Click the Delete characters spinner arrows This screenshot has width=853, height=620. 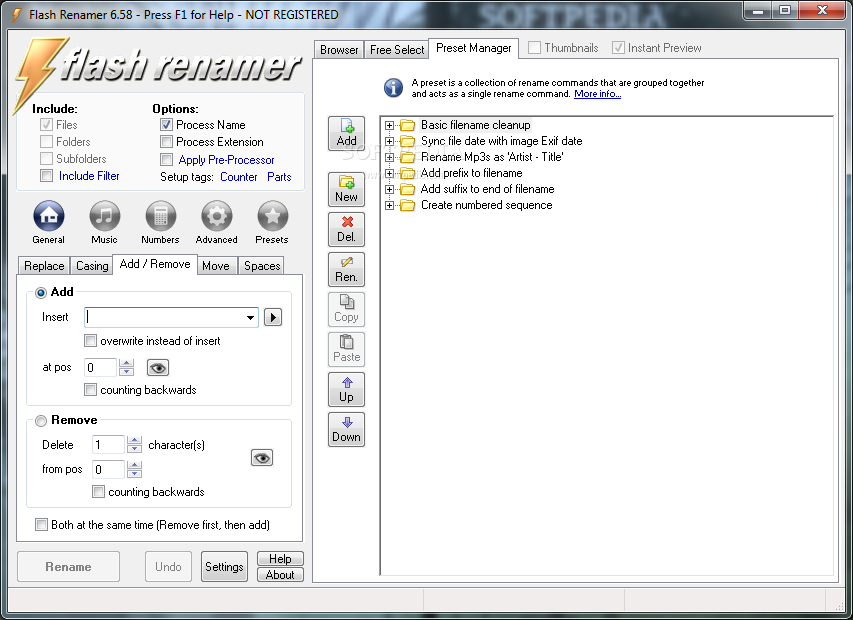[x=134, y=445]
